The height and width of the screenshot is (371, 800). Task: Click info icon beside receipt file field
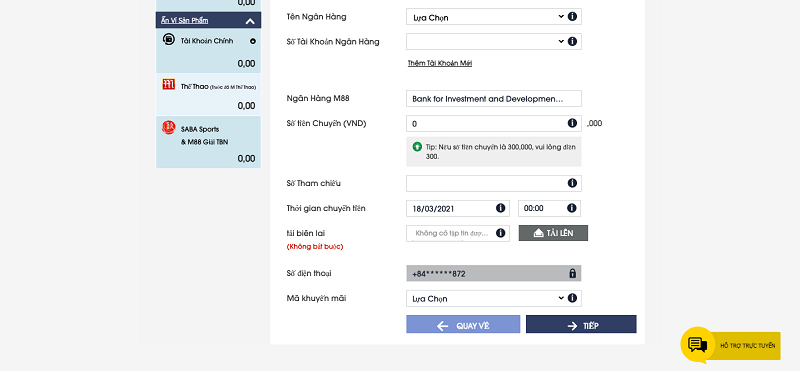click(x=501, y=233)
